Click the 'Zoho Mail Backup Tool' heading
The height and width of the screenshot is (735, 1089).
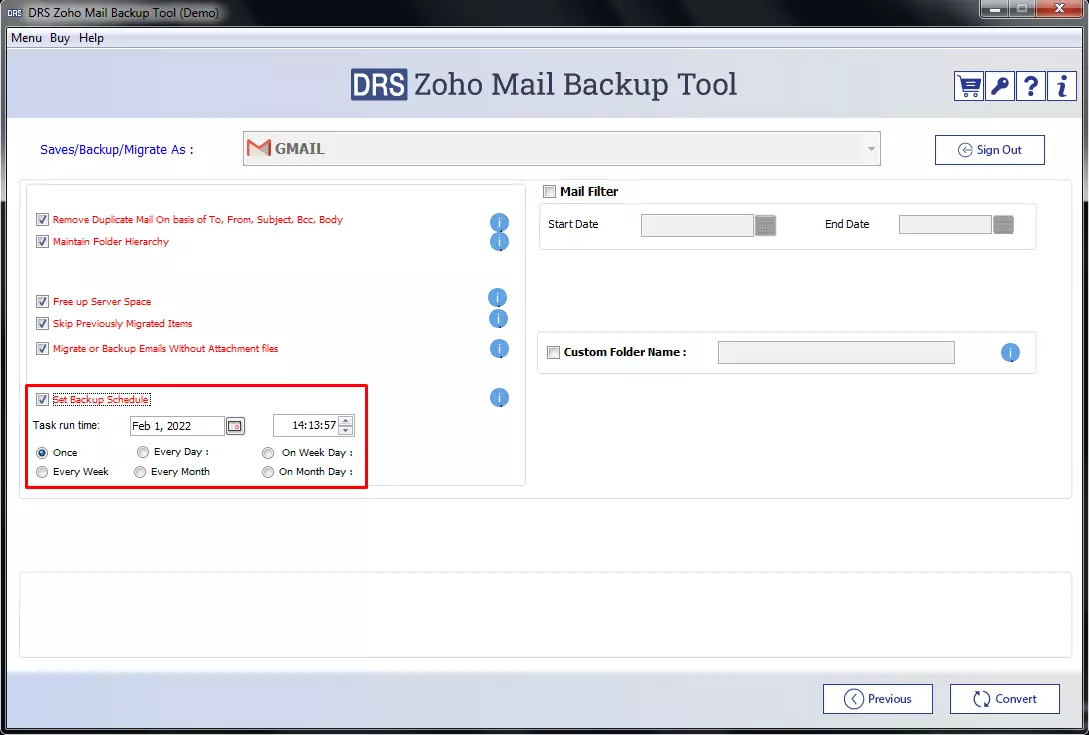pyautogui.click(x=576, y=85)
